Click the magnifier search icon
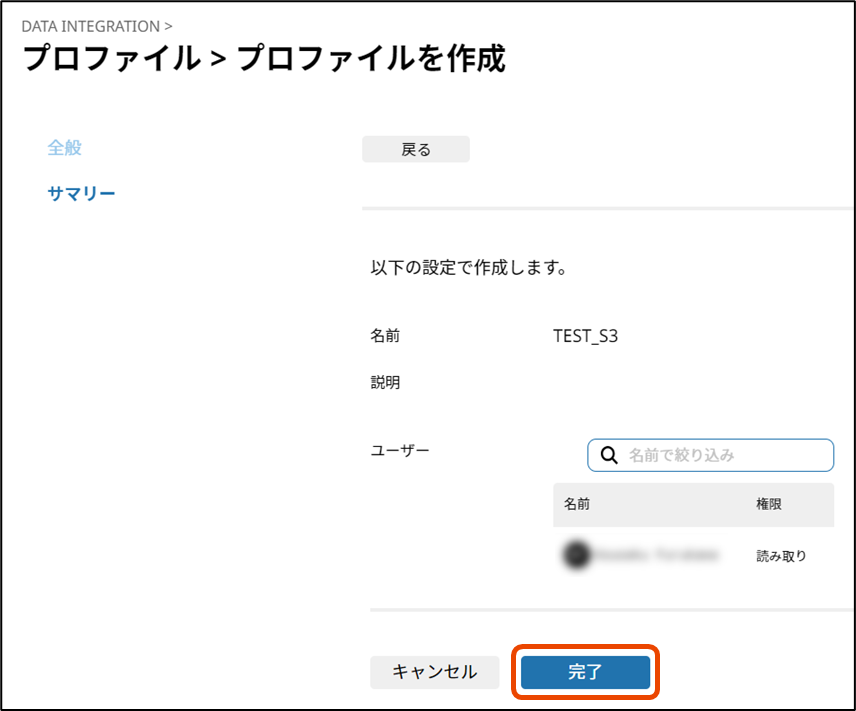 [609, 455]
